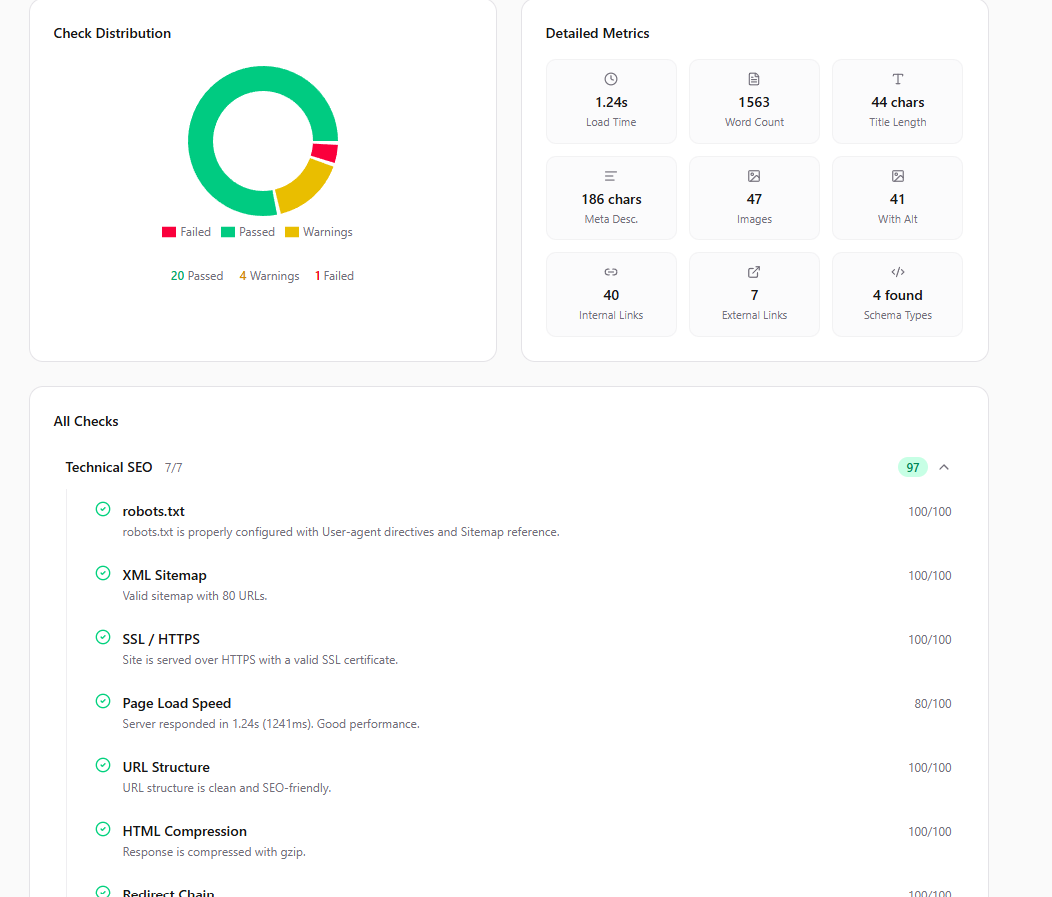Click the T icon above Title Length
Screen dimensions: 1052x897
pos(898,79)
